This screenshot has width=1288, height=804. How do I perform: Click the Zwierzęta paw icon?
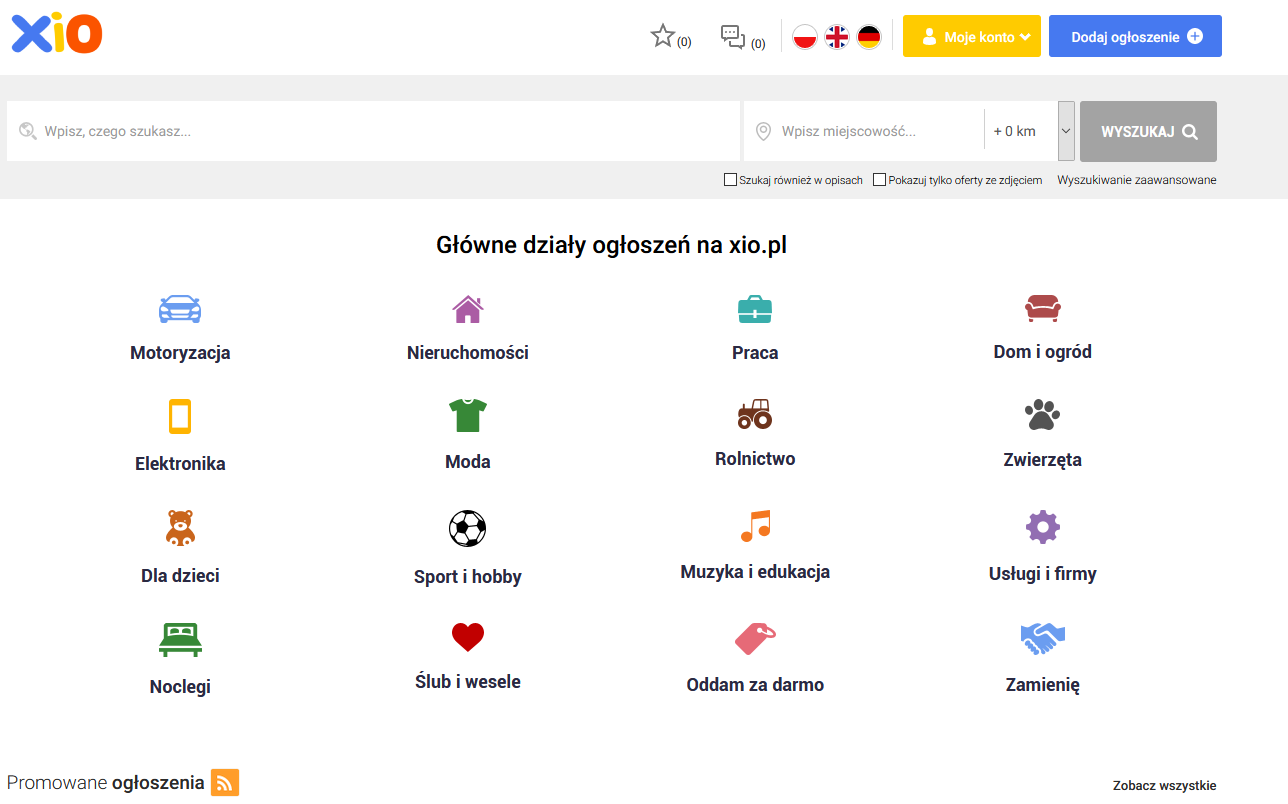tap(1042, 414)
